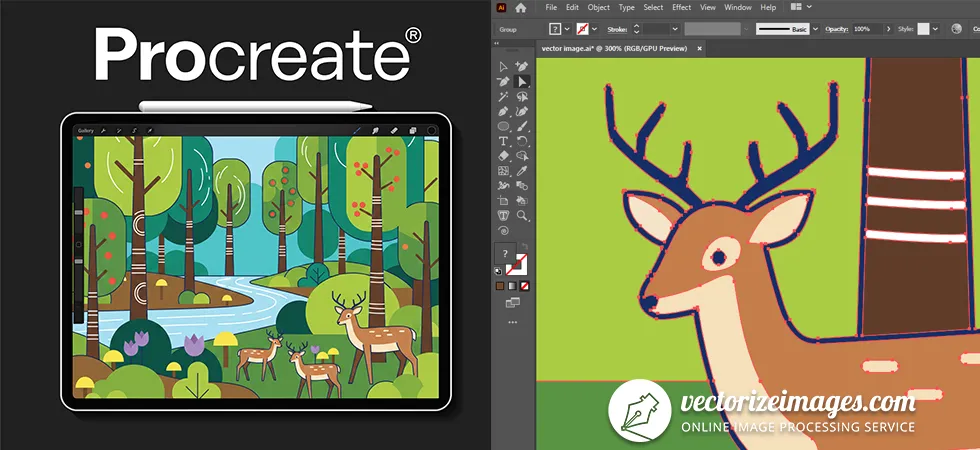Open the Arrange Documents icon
The height and width of the screenshot is (450, 980).
click(x=796, y=7)
